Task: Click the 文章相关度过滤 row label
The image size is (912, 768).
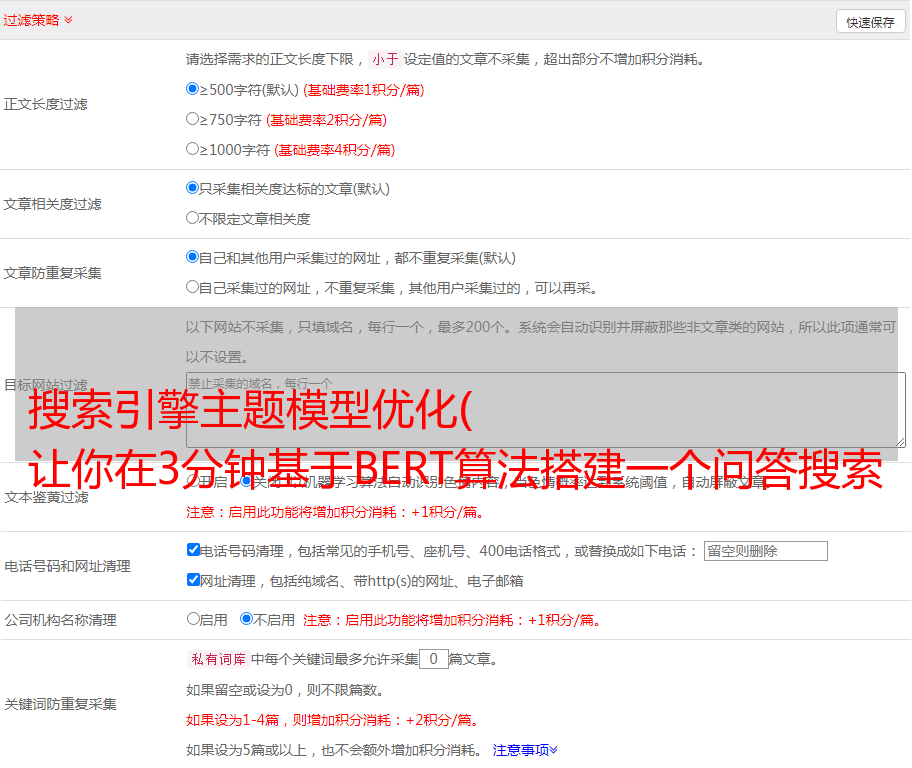Action: point(52,204)
